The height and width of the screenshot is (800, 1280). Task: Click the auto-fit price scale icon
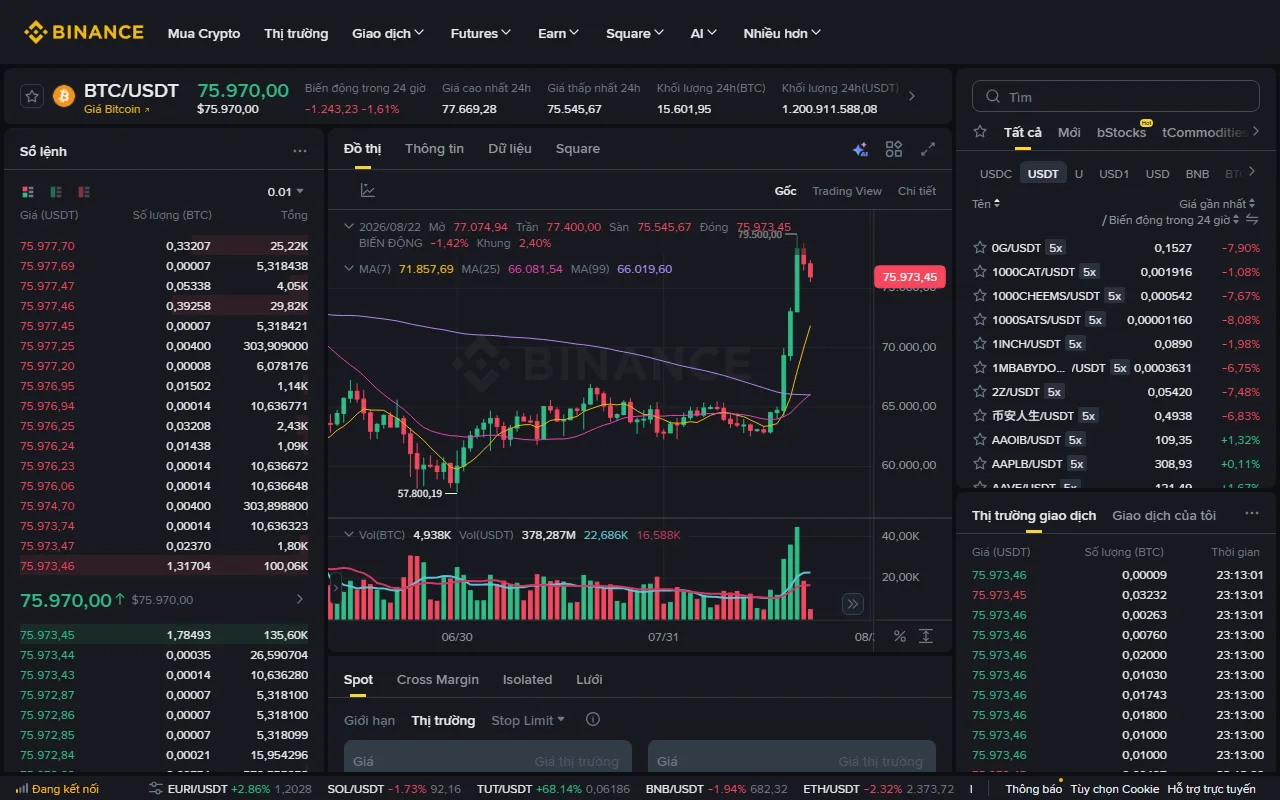click(926, 636)
